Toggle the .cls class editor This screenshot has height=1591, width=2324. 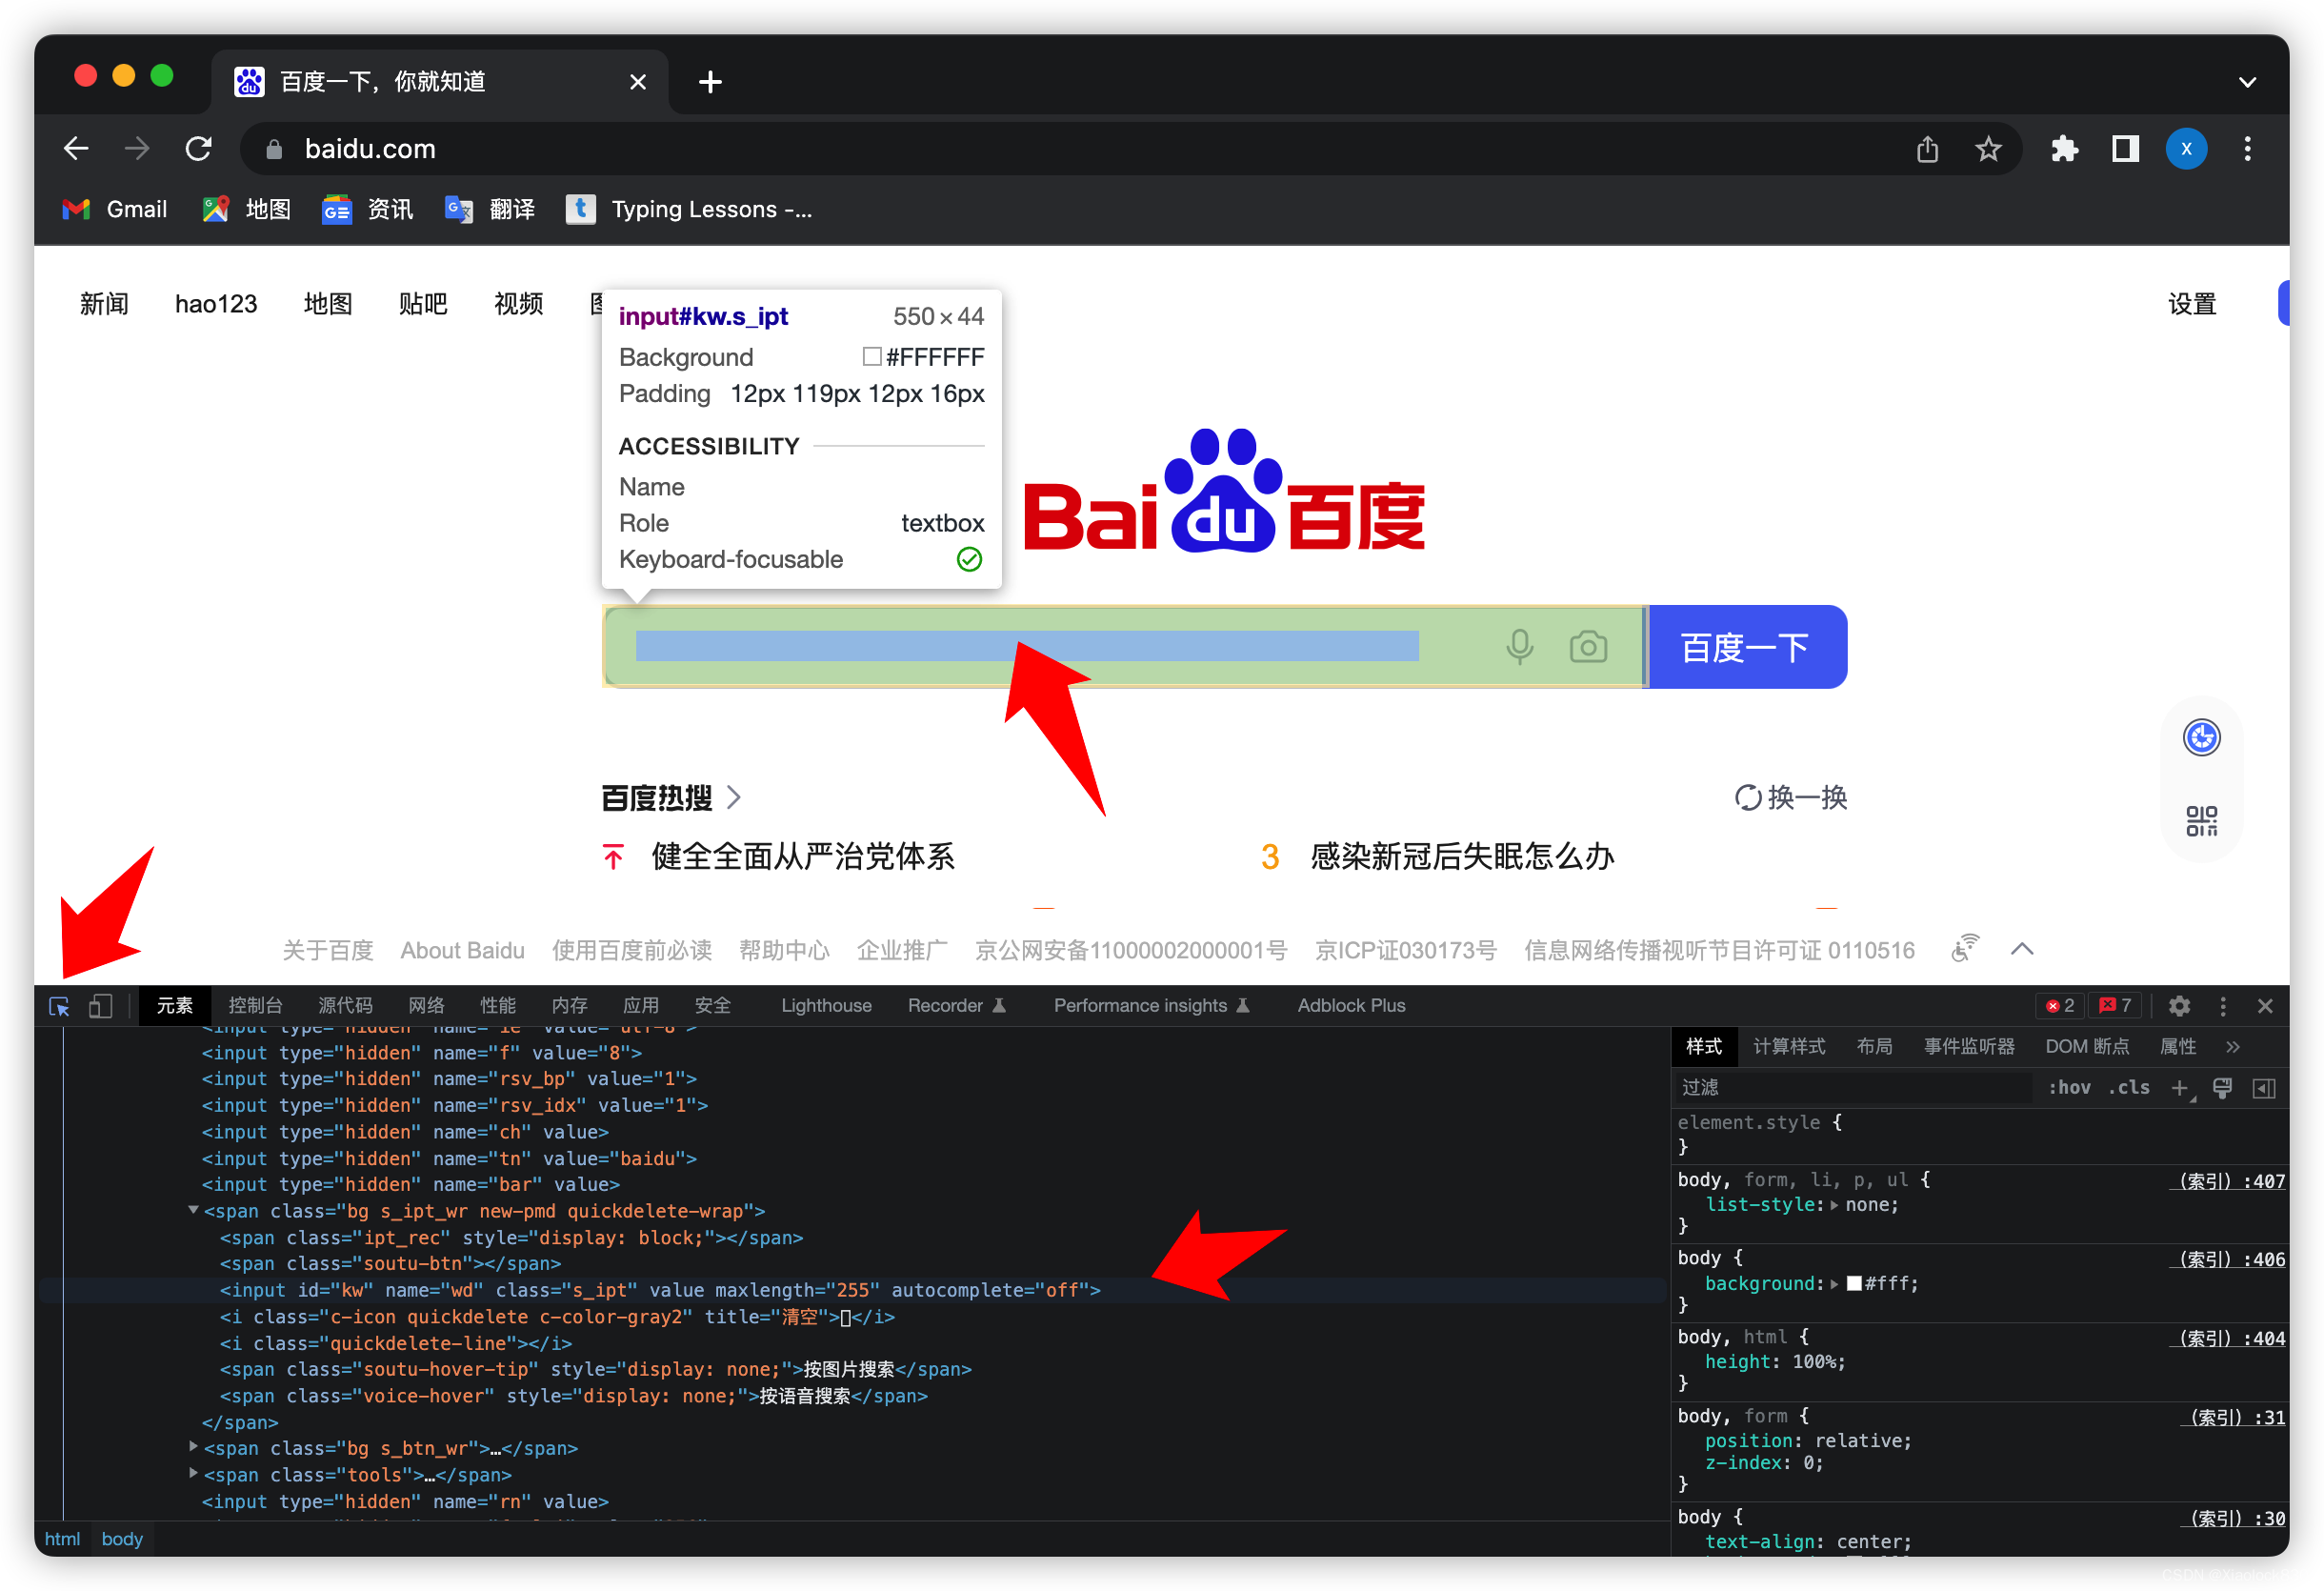coord(2129,1088)
